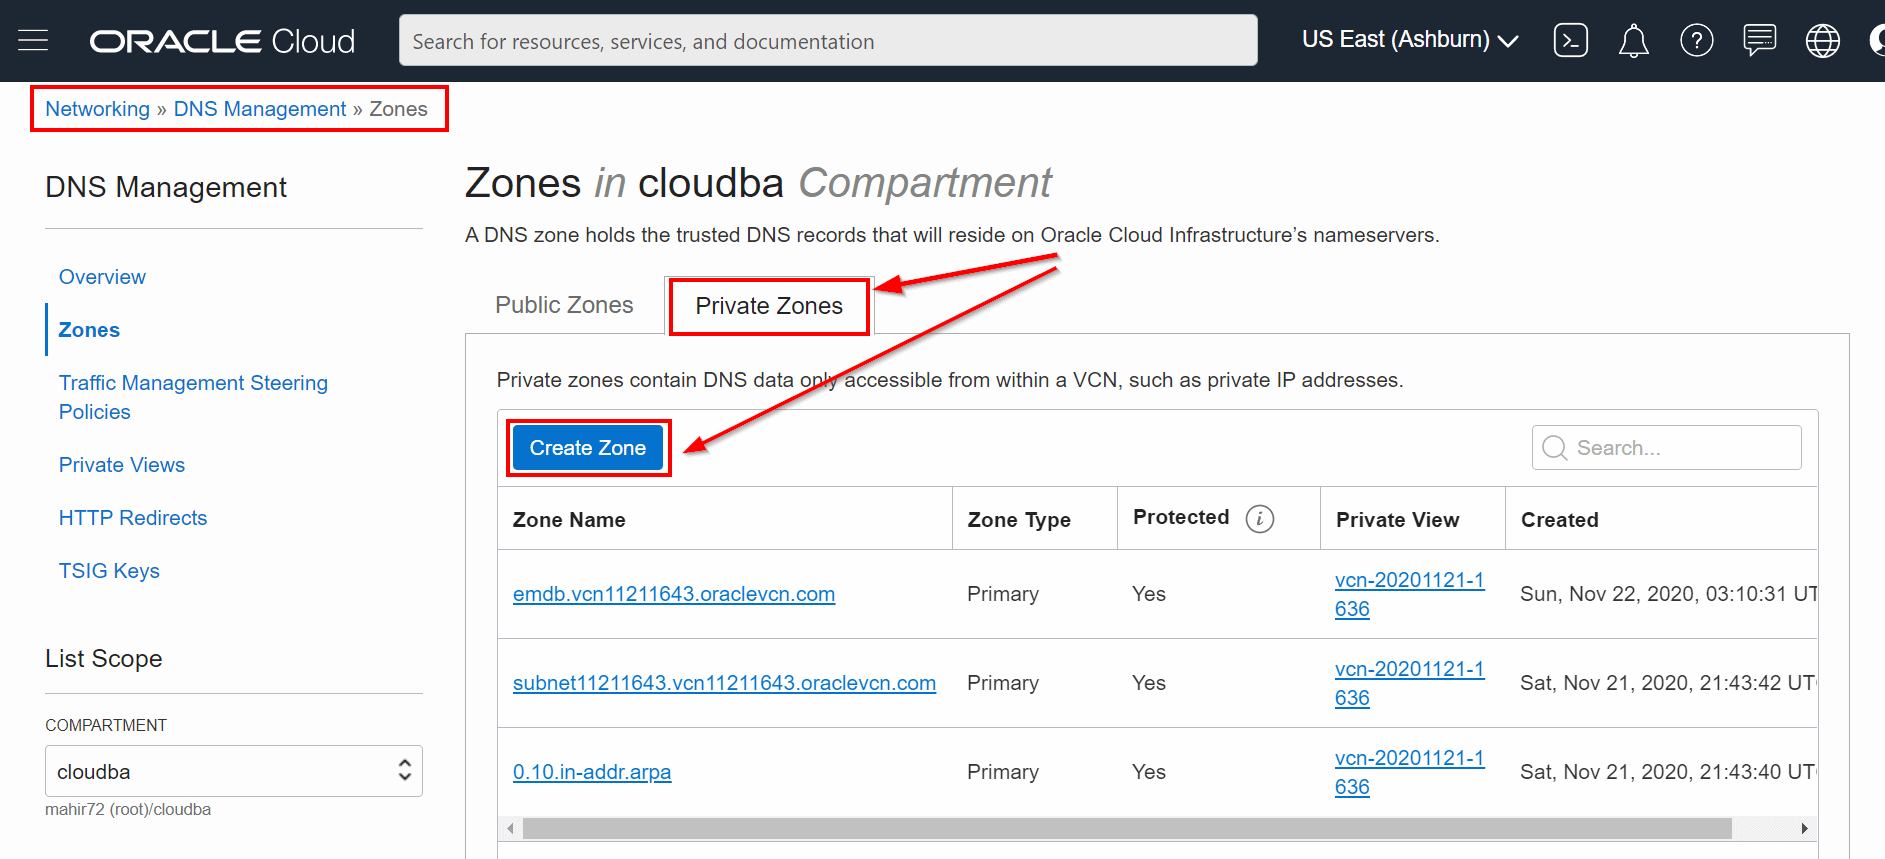Open Traffic Management Steering Policies

pos(193,397)
